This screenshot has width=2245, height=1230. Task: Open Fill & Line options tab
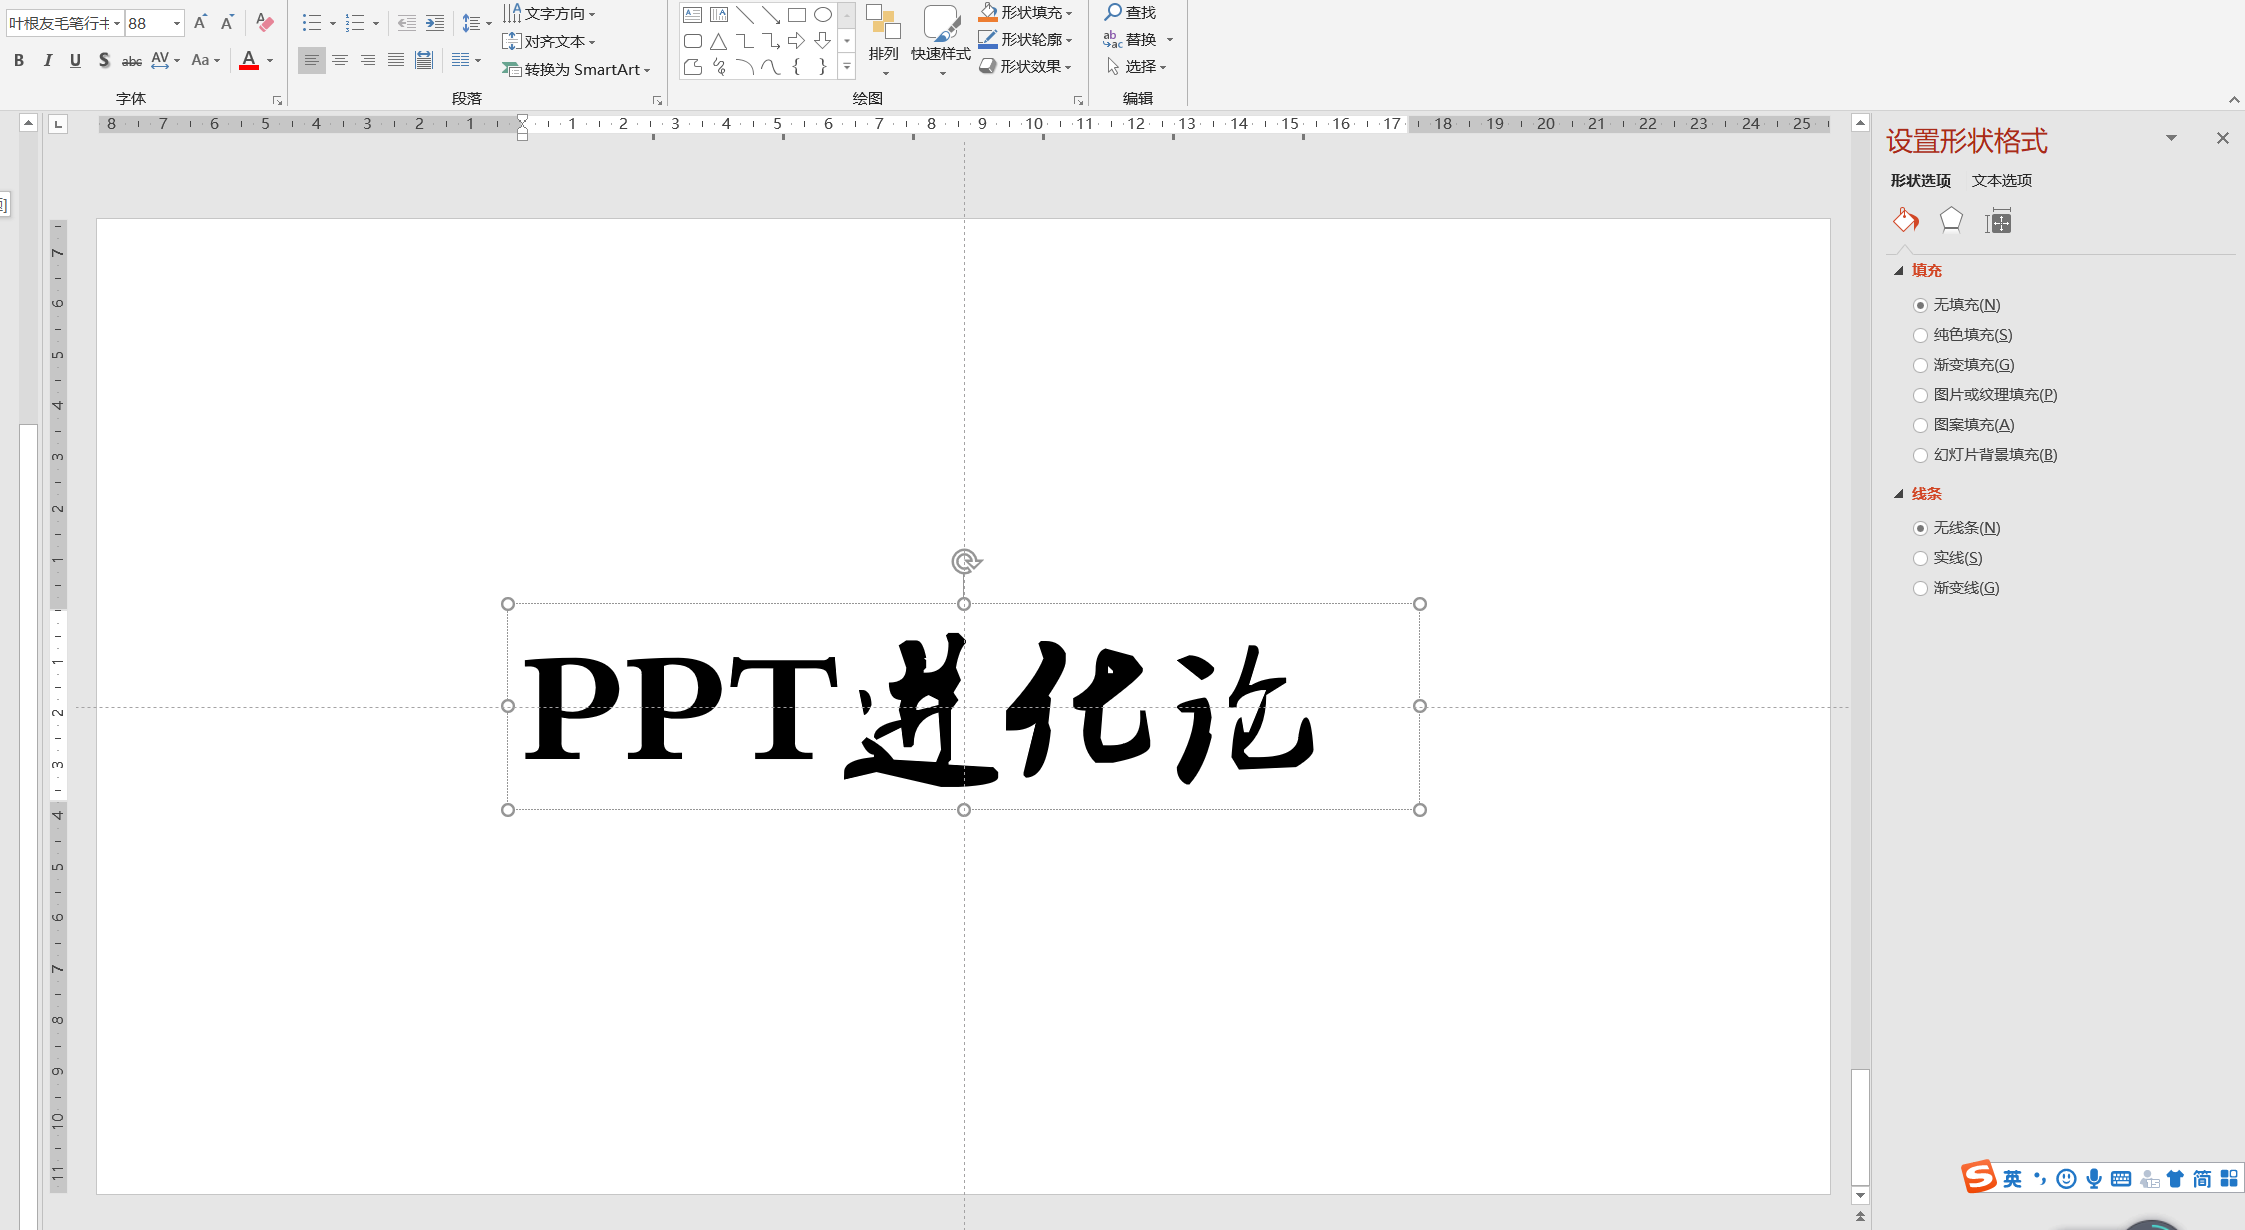pyautogui.click(x=1906, y=220)
